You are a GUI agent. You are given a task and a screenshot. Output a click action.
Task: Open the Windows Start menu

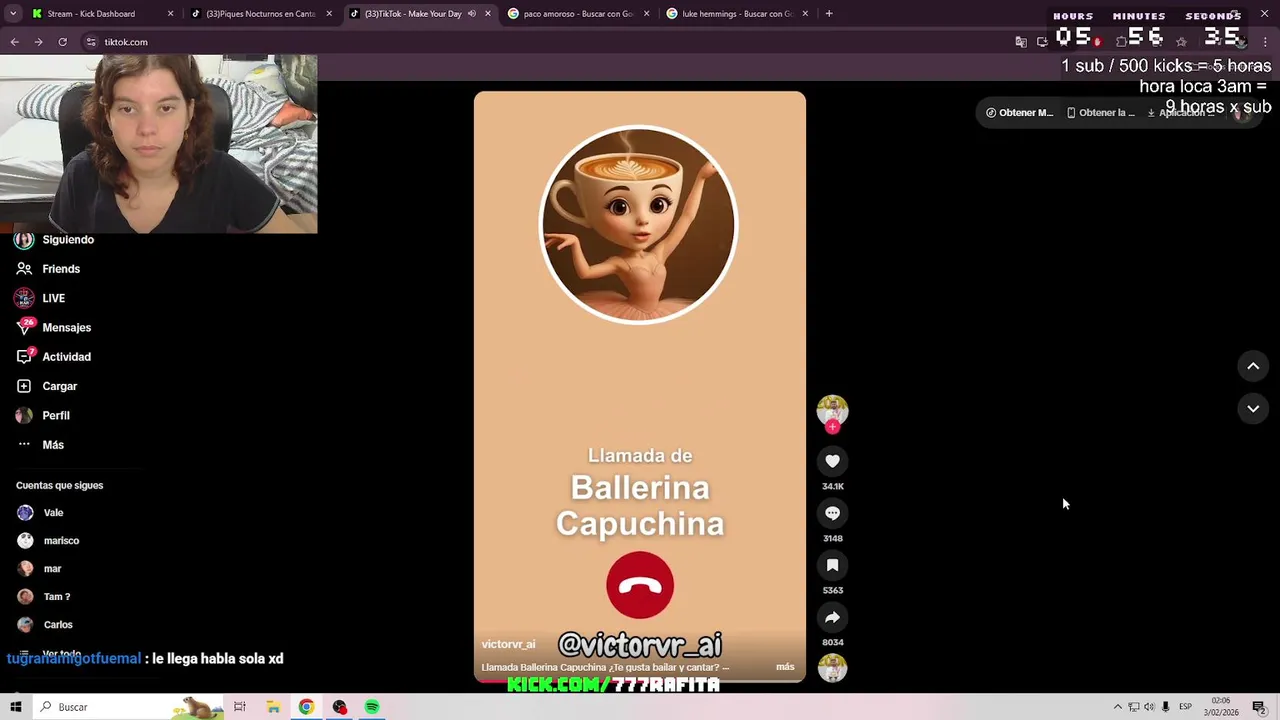click(15, 707)
